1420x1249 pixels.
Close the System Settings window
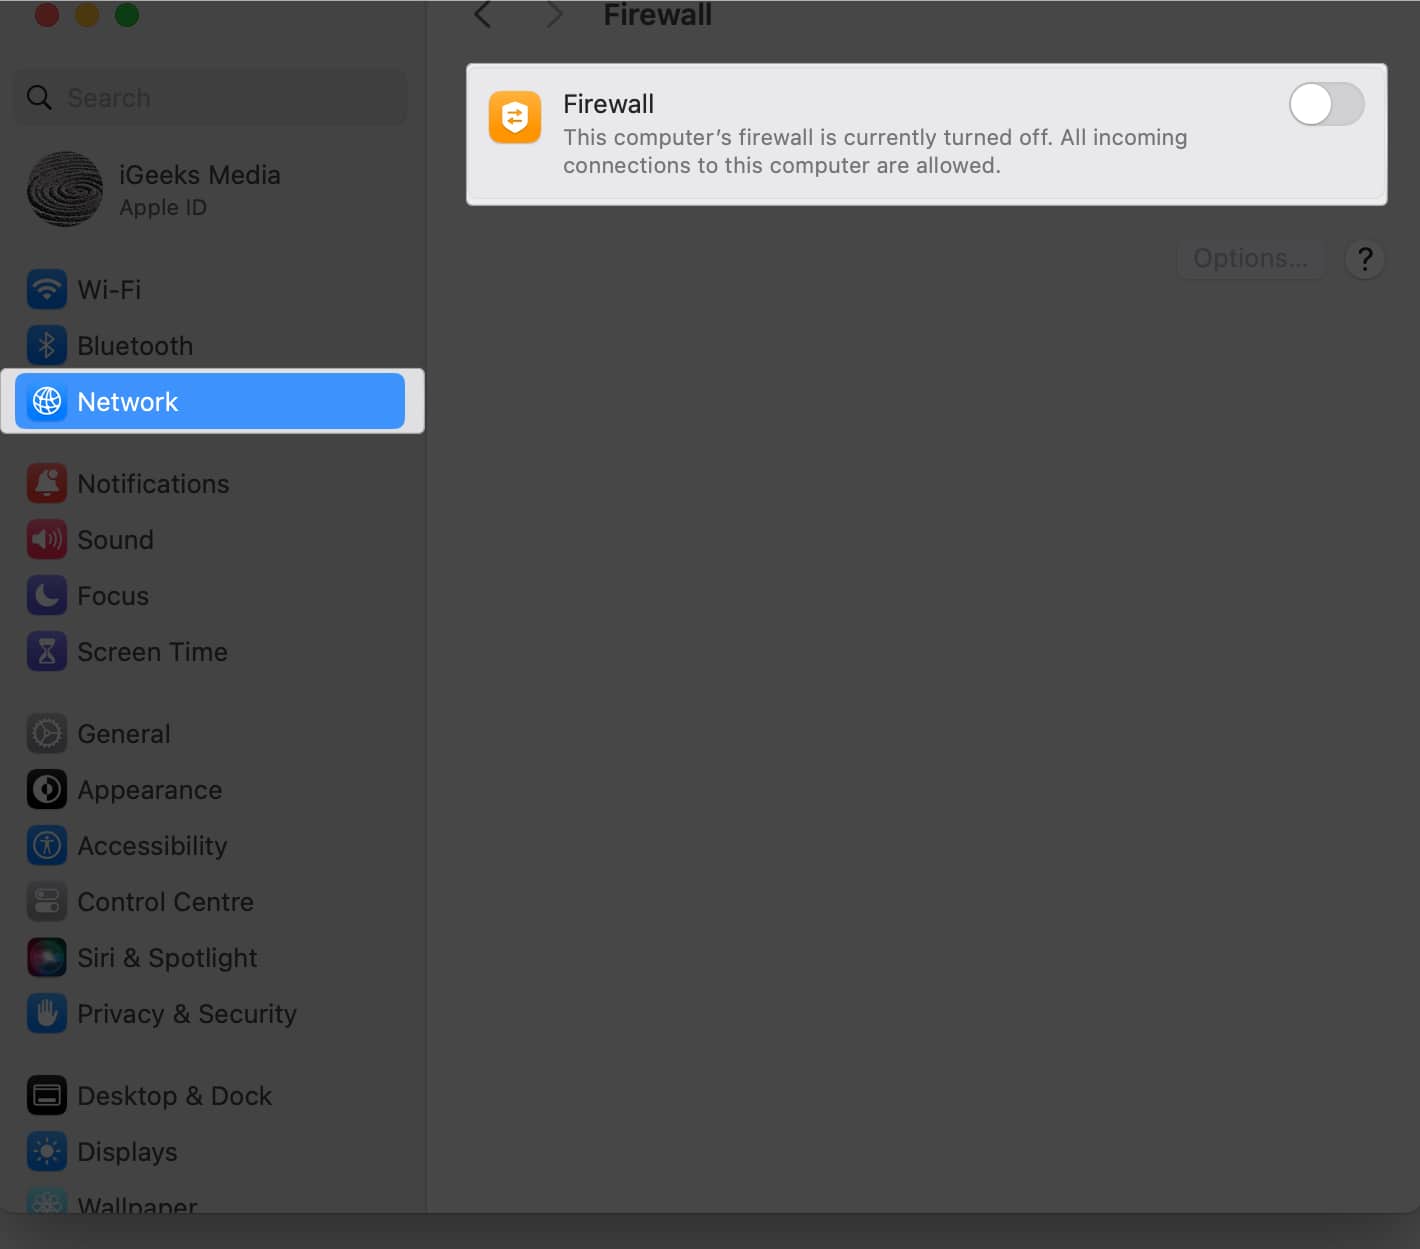[47, 14]
